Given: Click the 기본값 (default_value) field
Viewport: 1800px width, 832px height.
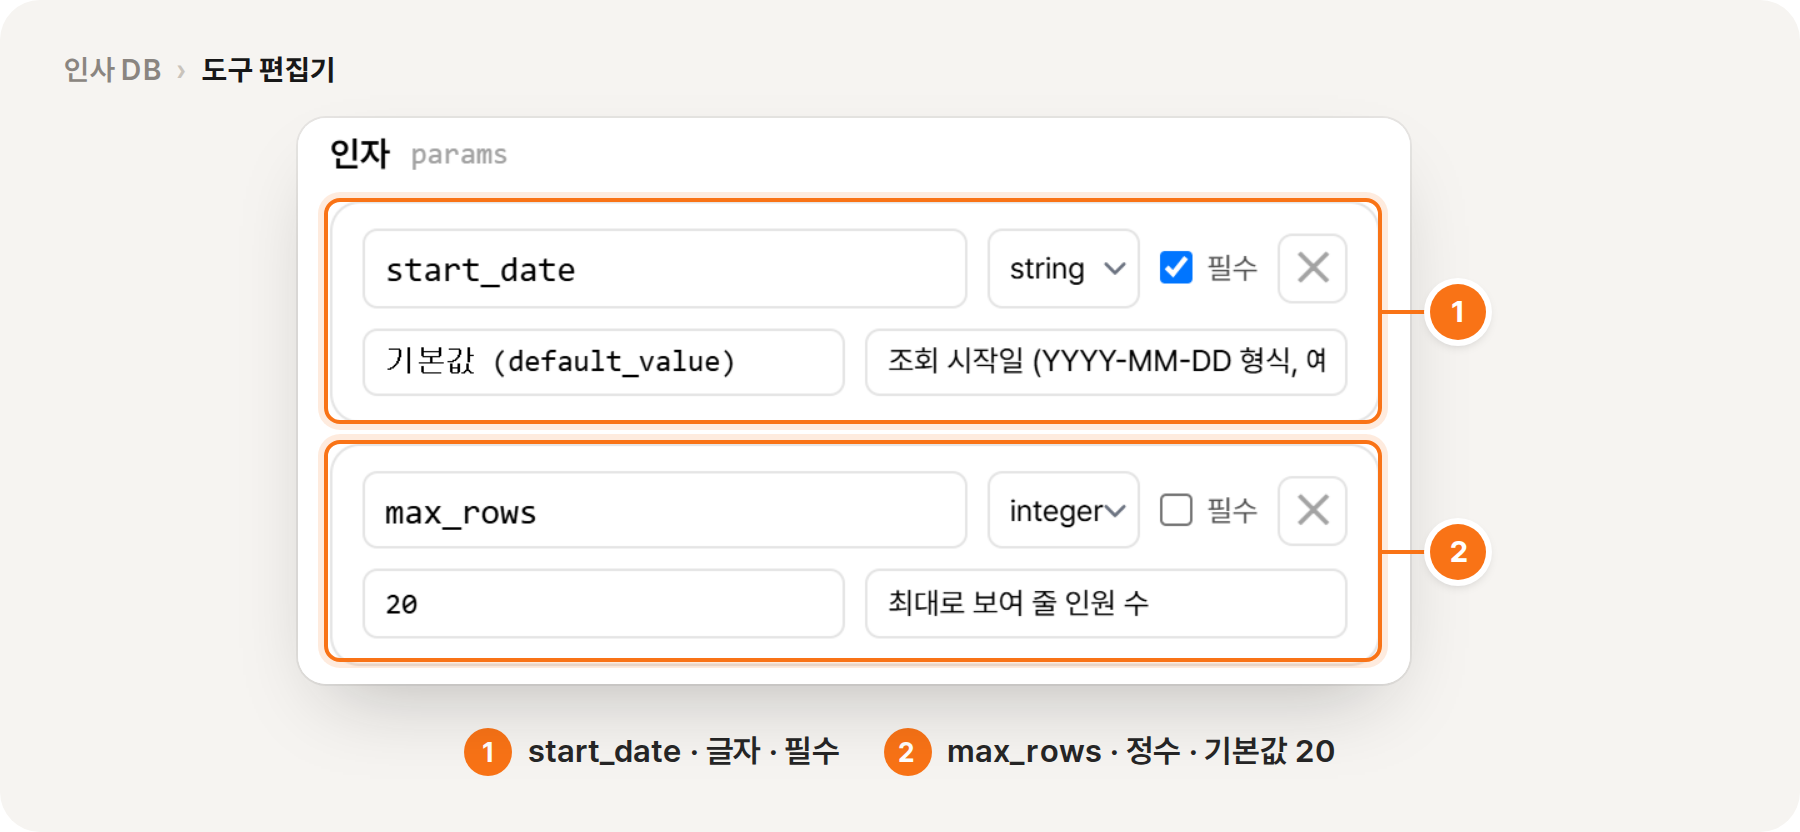Looking at the screenshot, I should [x=603, y=362].
